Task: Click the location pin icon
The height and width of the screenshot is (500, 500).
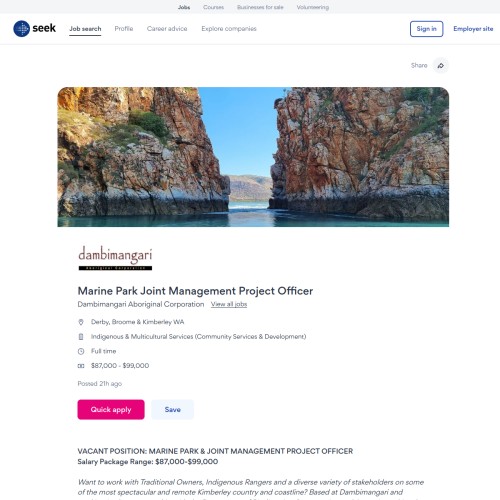Action: point(81,322)
